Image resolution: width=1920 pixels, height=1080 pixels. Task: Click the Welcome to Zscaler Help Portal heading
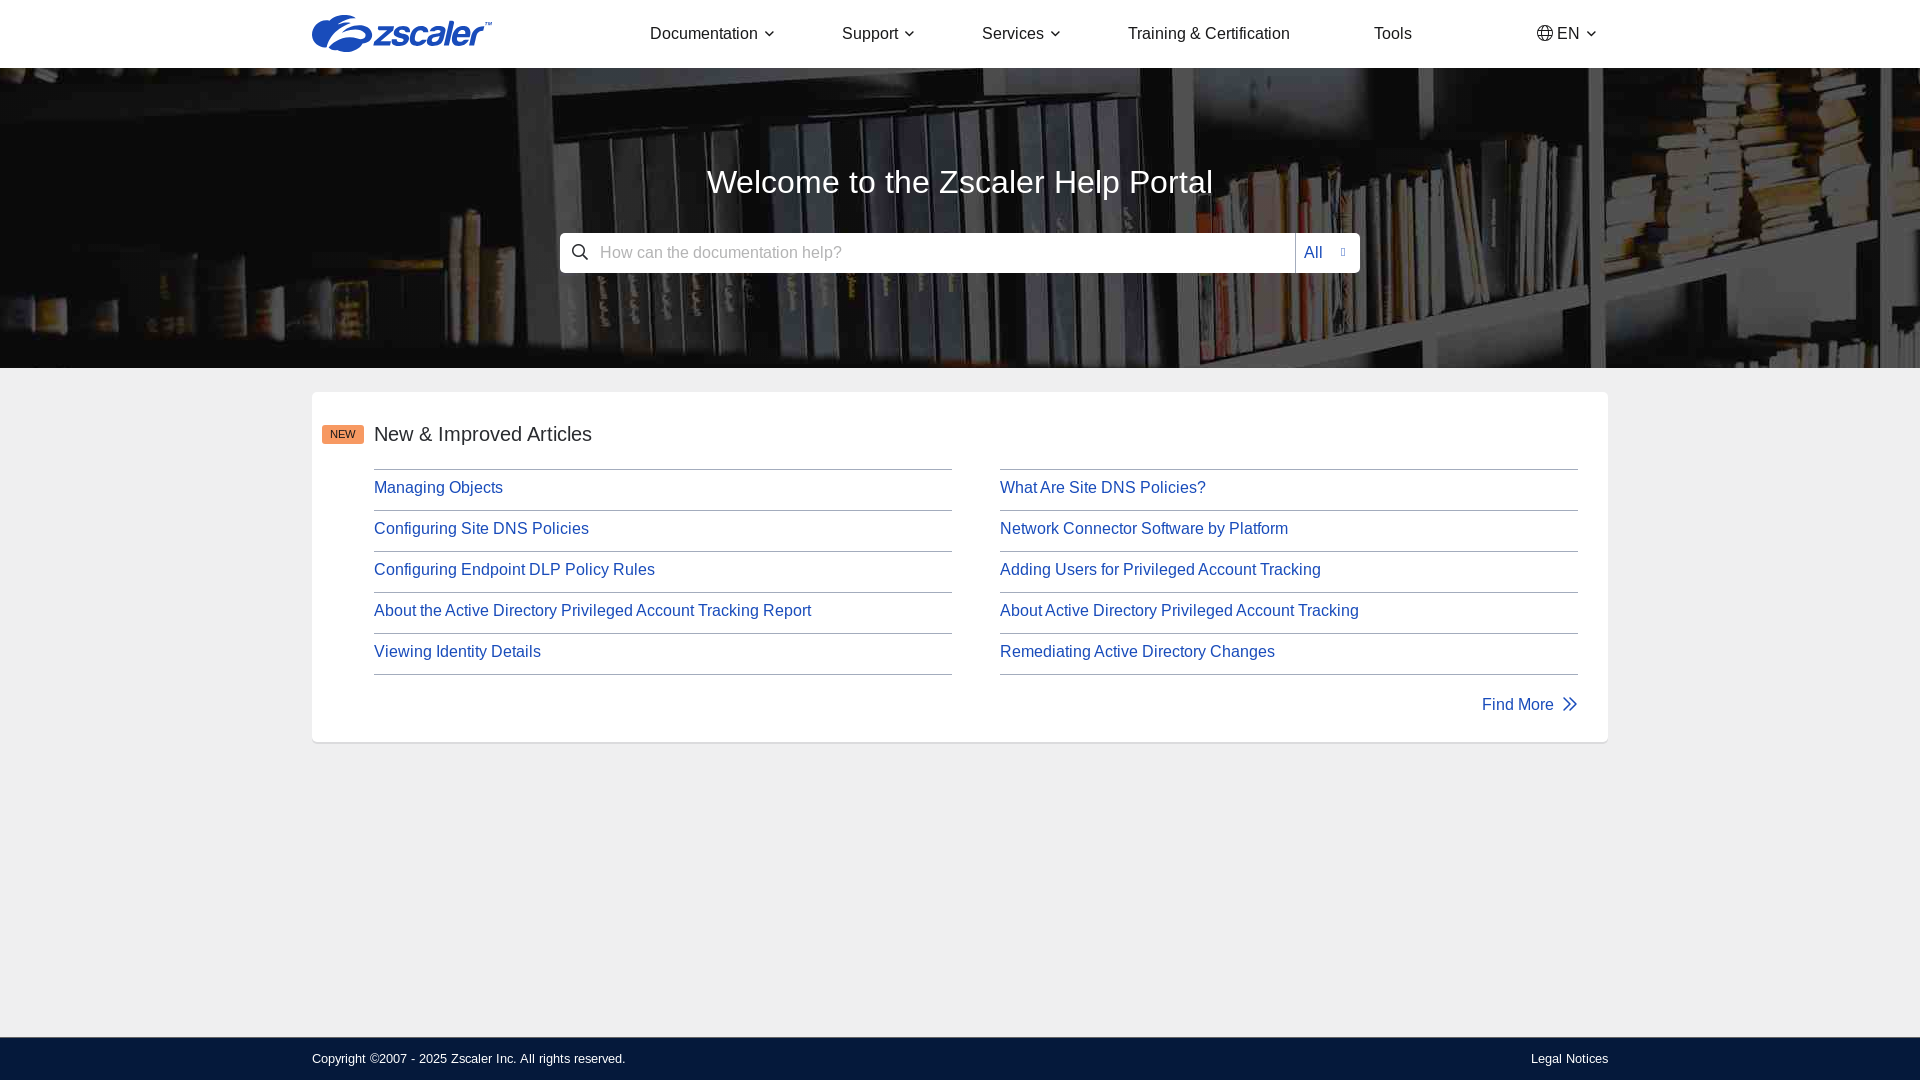click(960, 182)
